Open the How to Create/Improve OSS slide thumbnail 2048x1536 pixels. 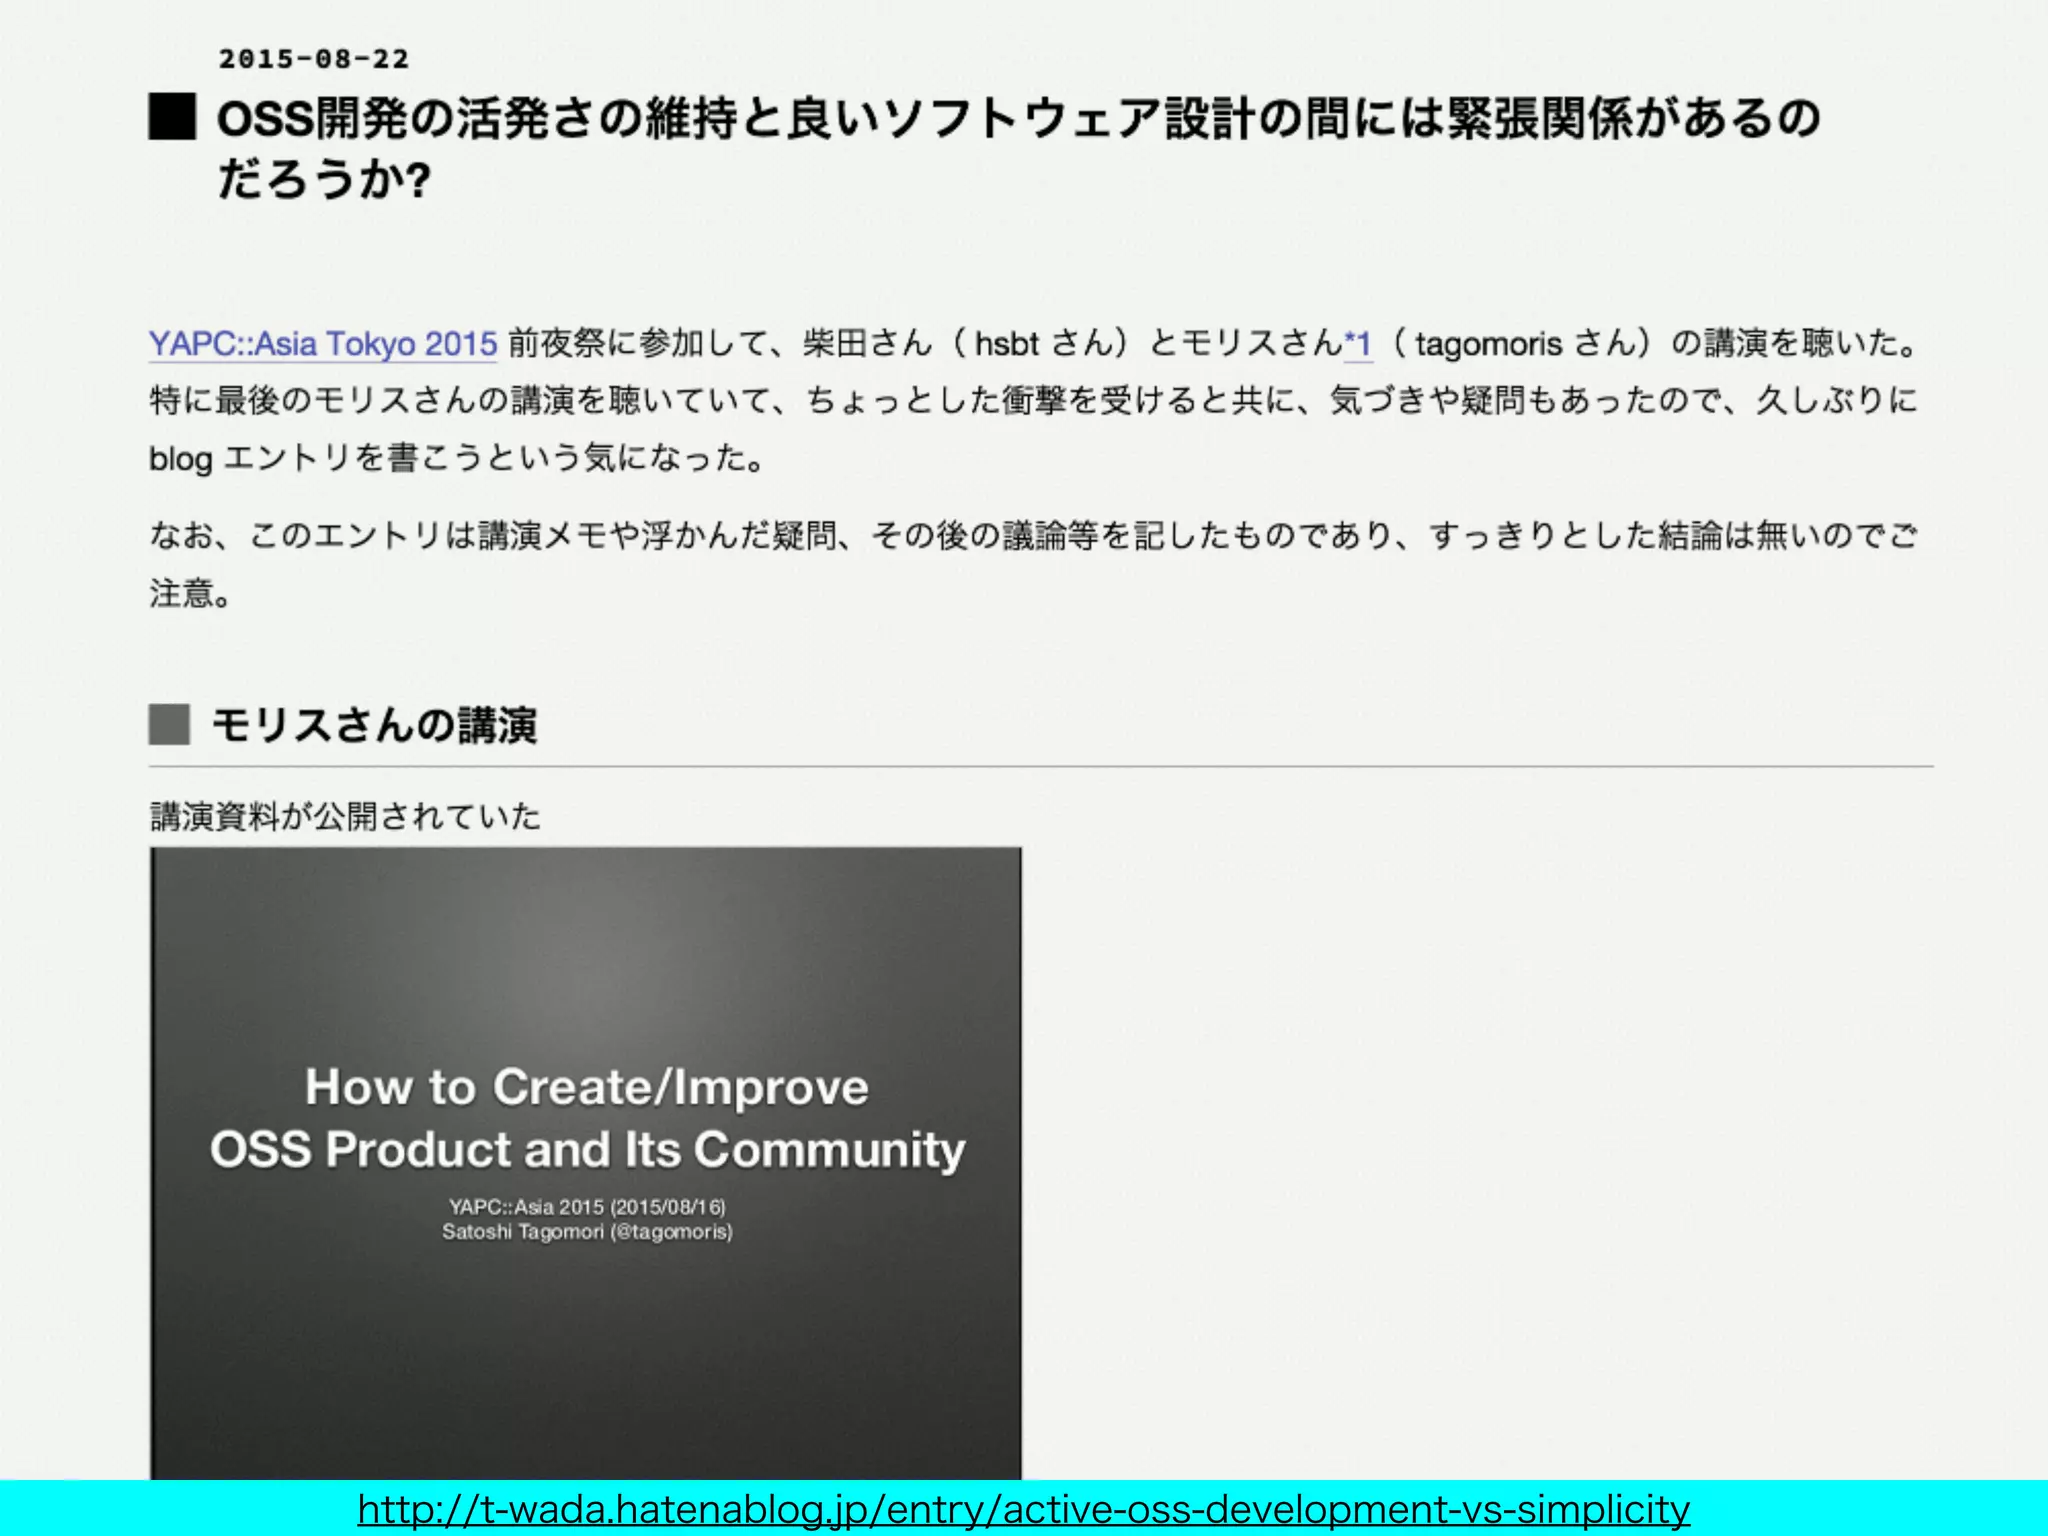586,1163
